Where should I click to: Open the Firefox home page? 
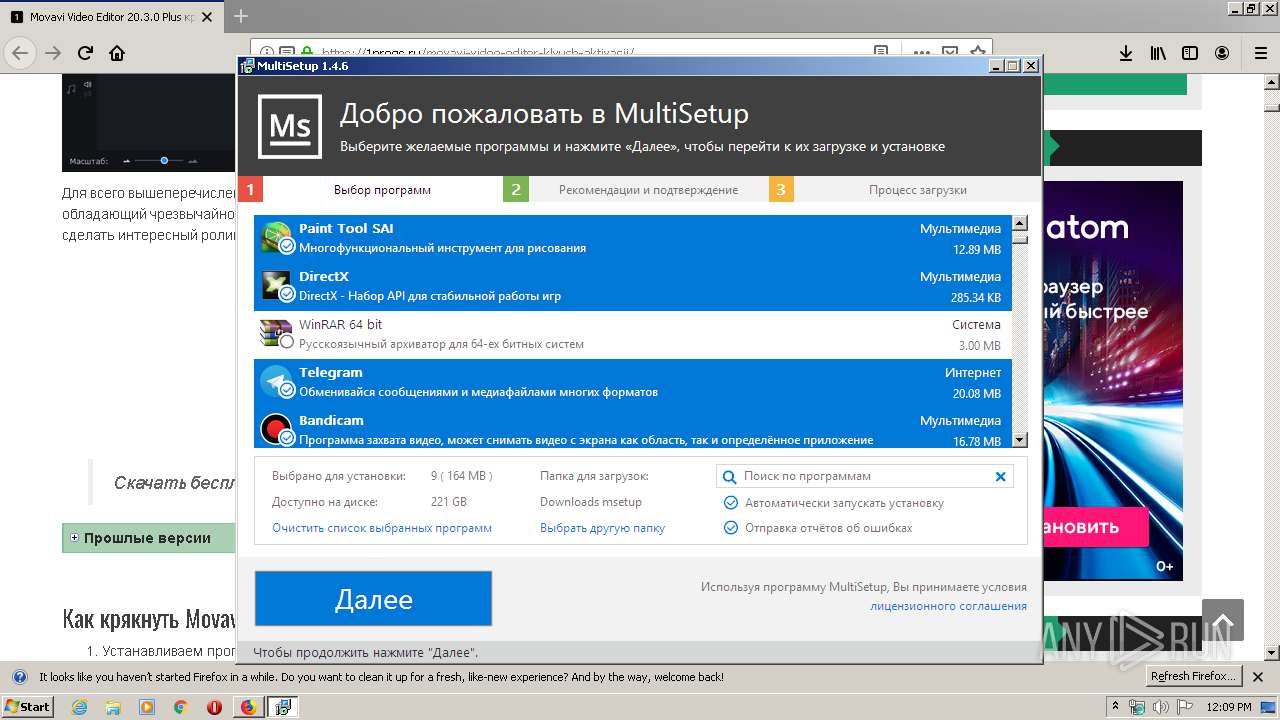click(x=117, y=53)
